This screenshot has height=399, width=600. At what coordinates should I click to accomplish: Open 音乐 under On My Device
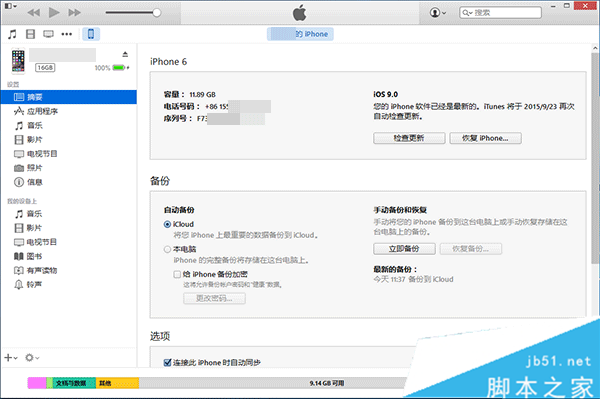coord(68,214)
